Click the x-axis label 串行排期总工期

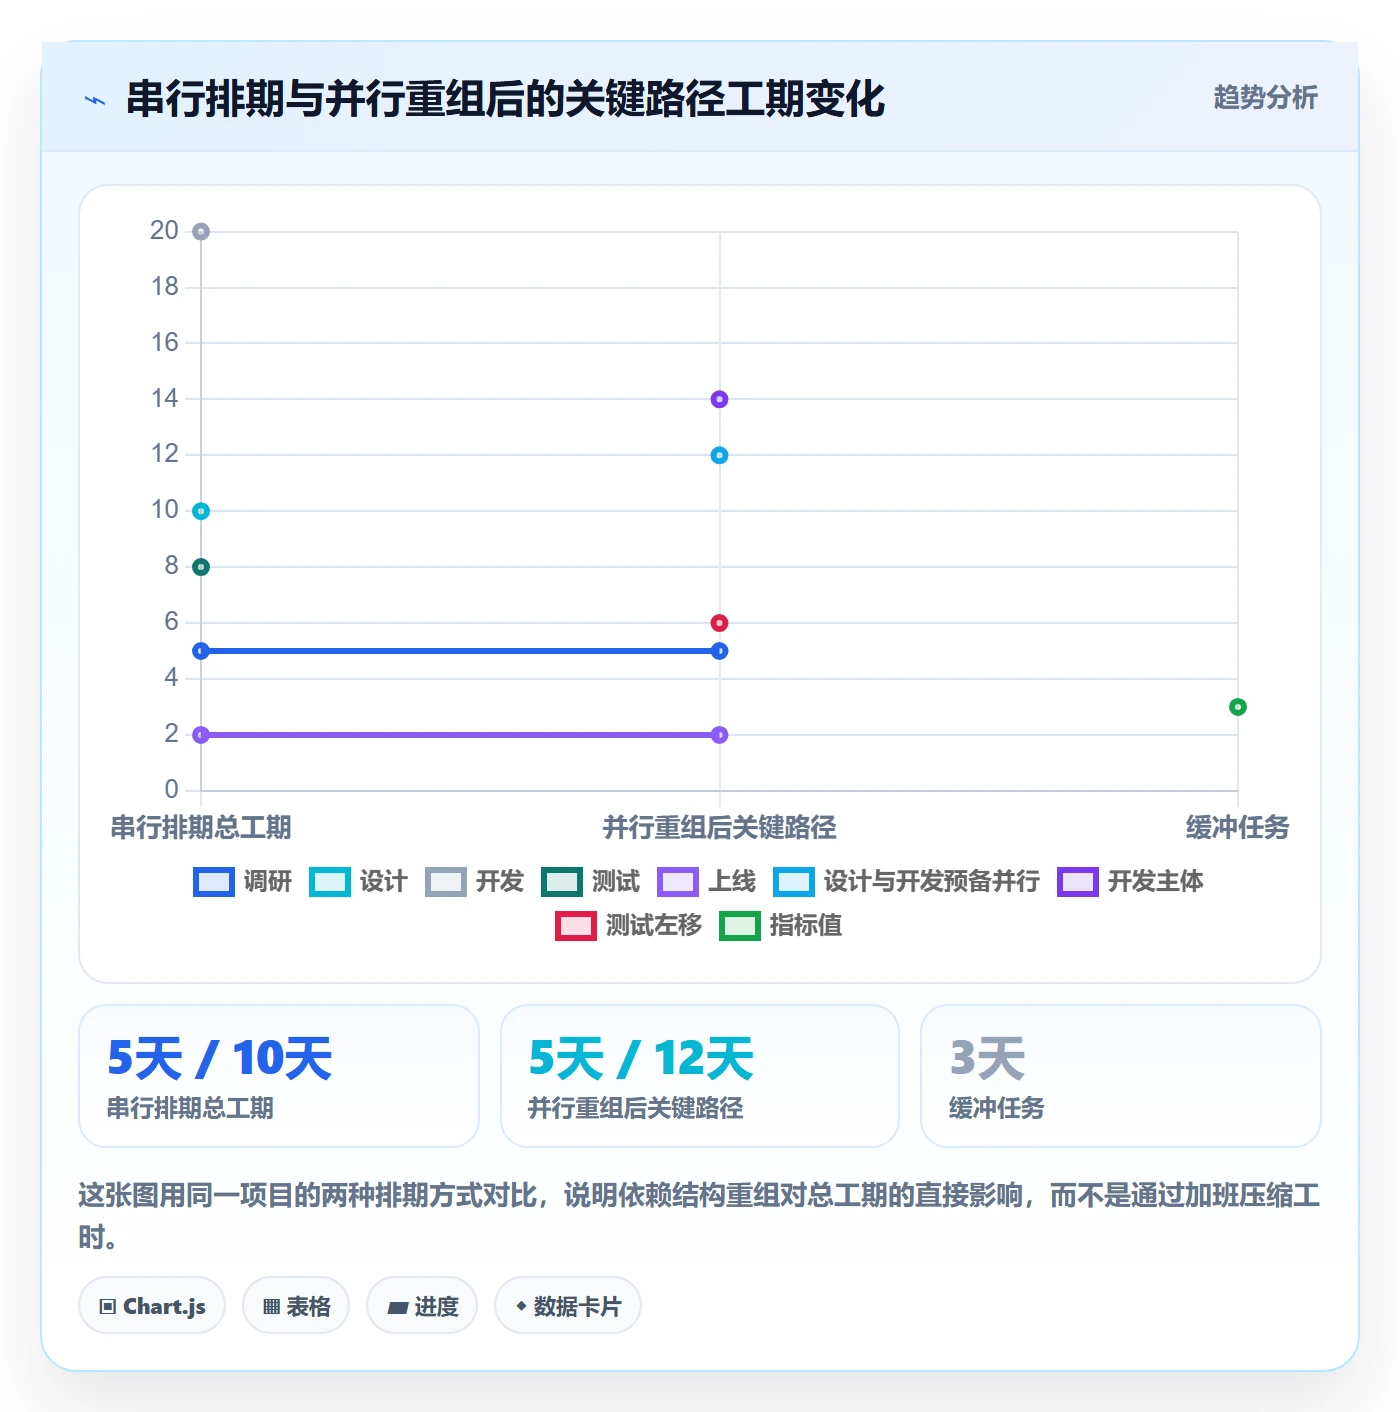pyautogui.click(x=201, y=827)
